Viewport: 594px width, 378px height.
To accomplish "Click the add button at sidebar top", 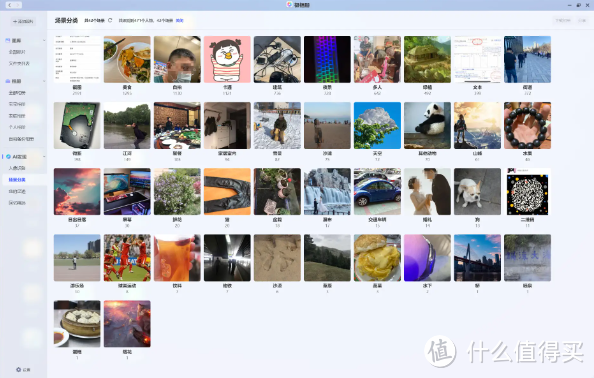I will [23, 21].
